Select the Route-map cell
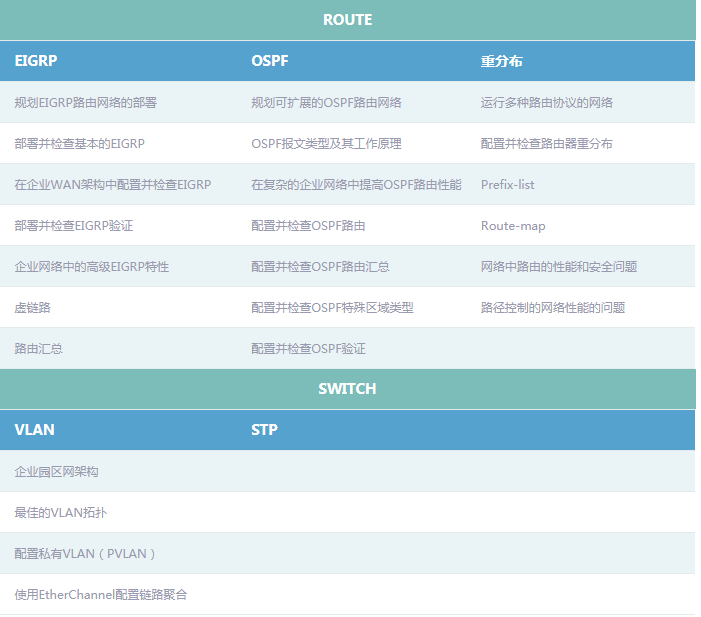This screenshot has width=701, height=617. pyautogui.click(x=513, y=226)
